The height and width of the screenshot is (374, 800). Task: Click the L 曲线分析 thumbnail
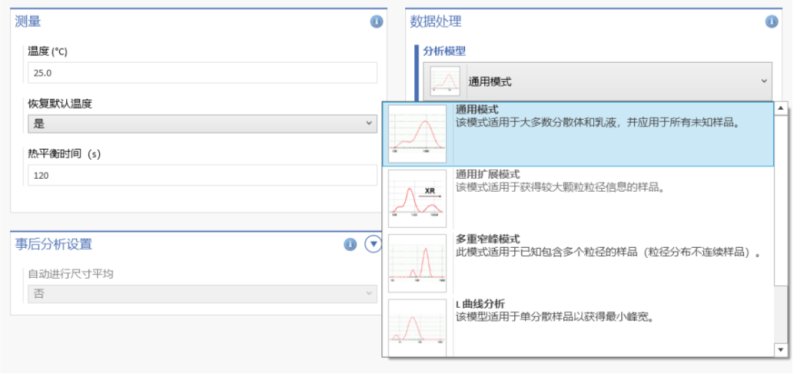417,328
